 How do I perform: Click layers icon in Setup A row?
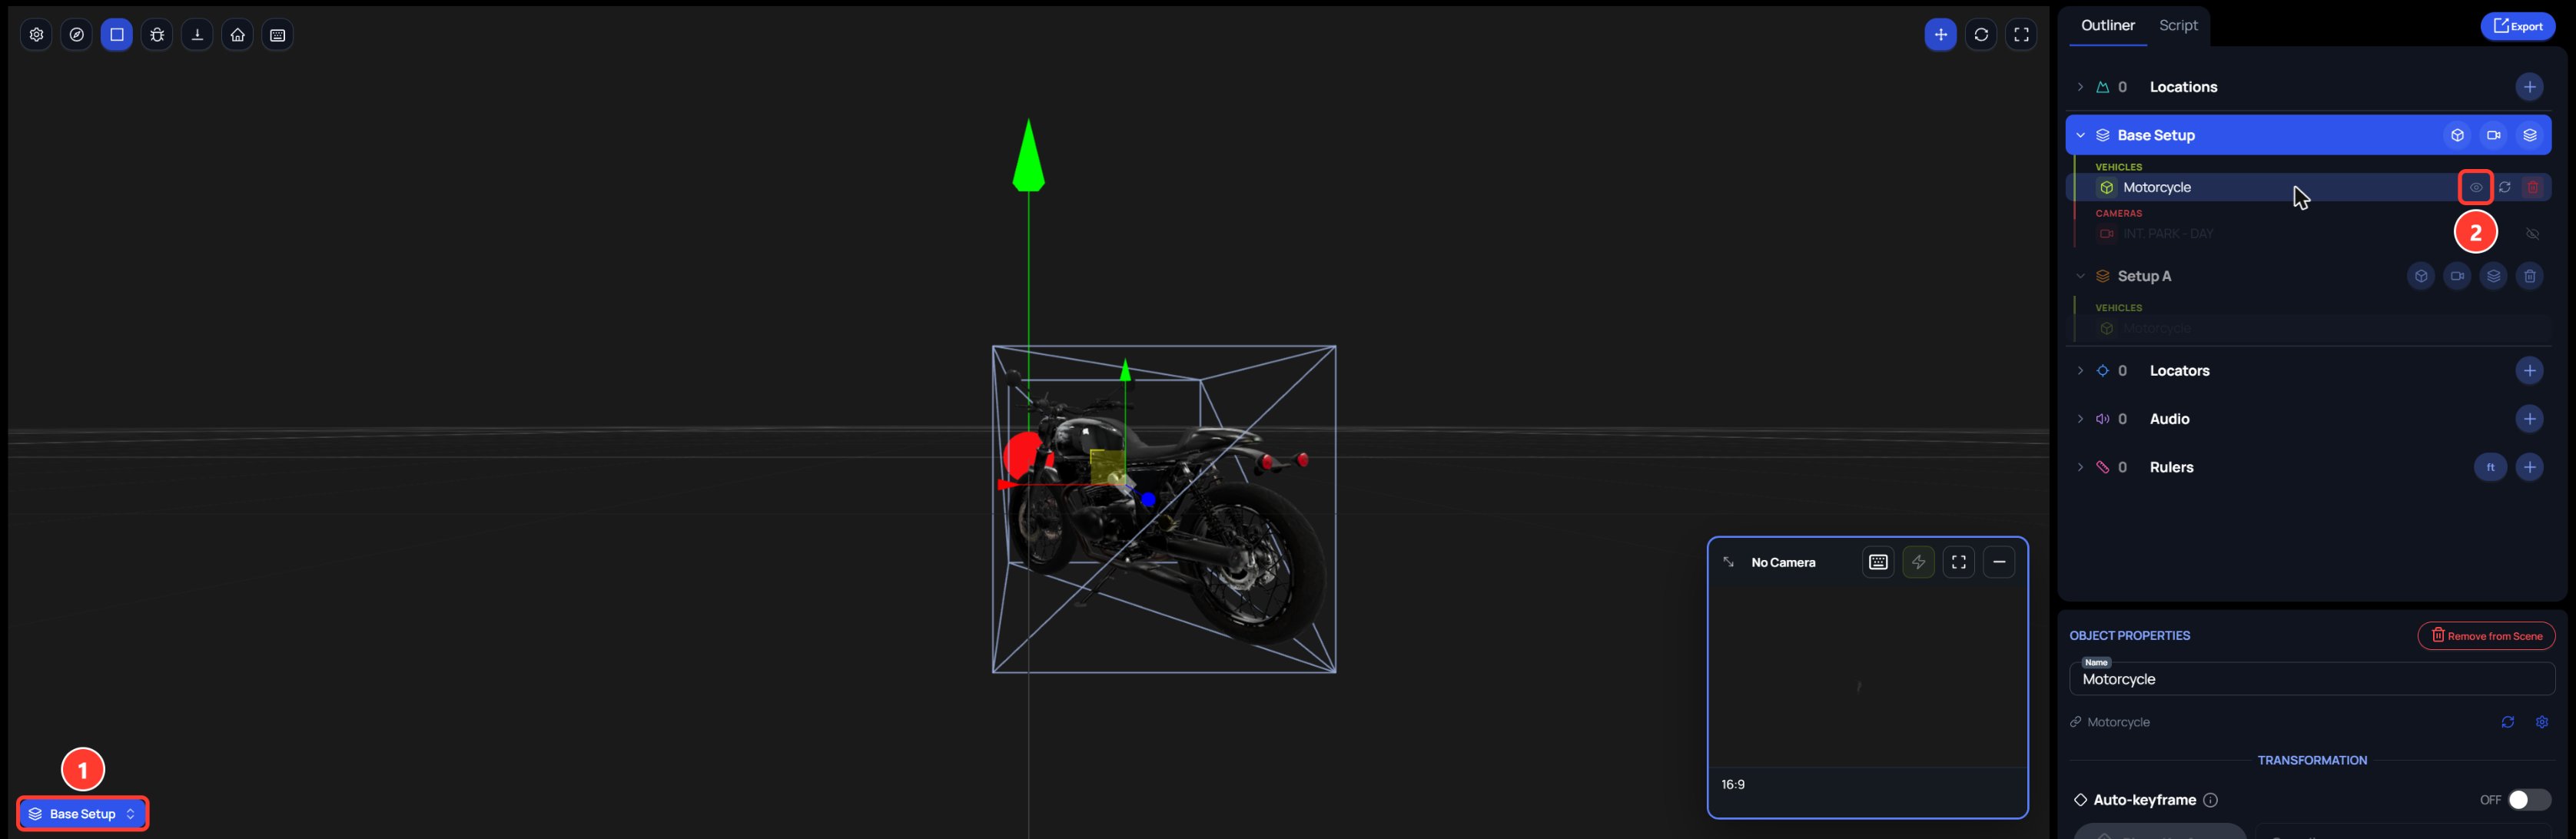tap(2494, 276)
